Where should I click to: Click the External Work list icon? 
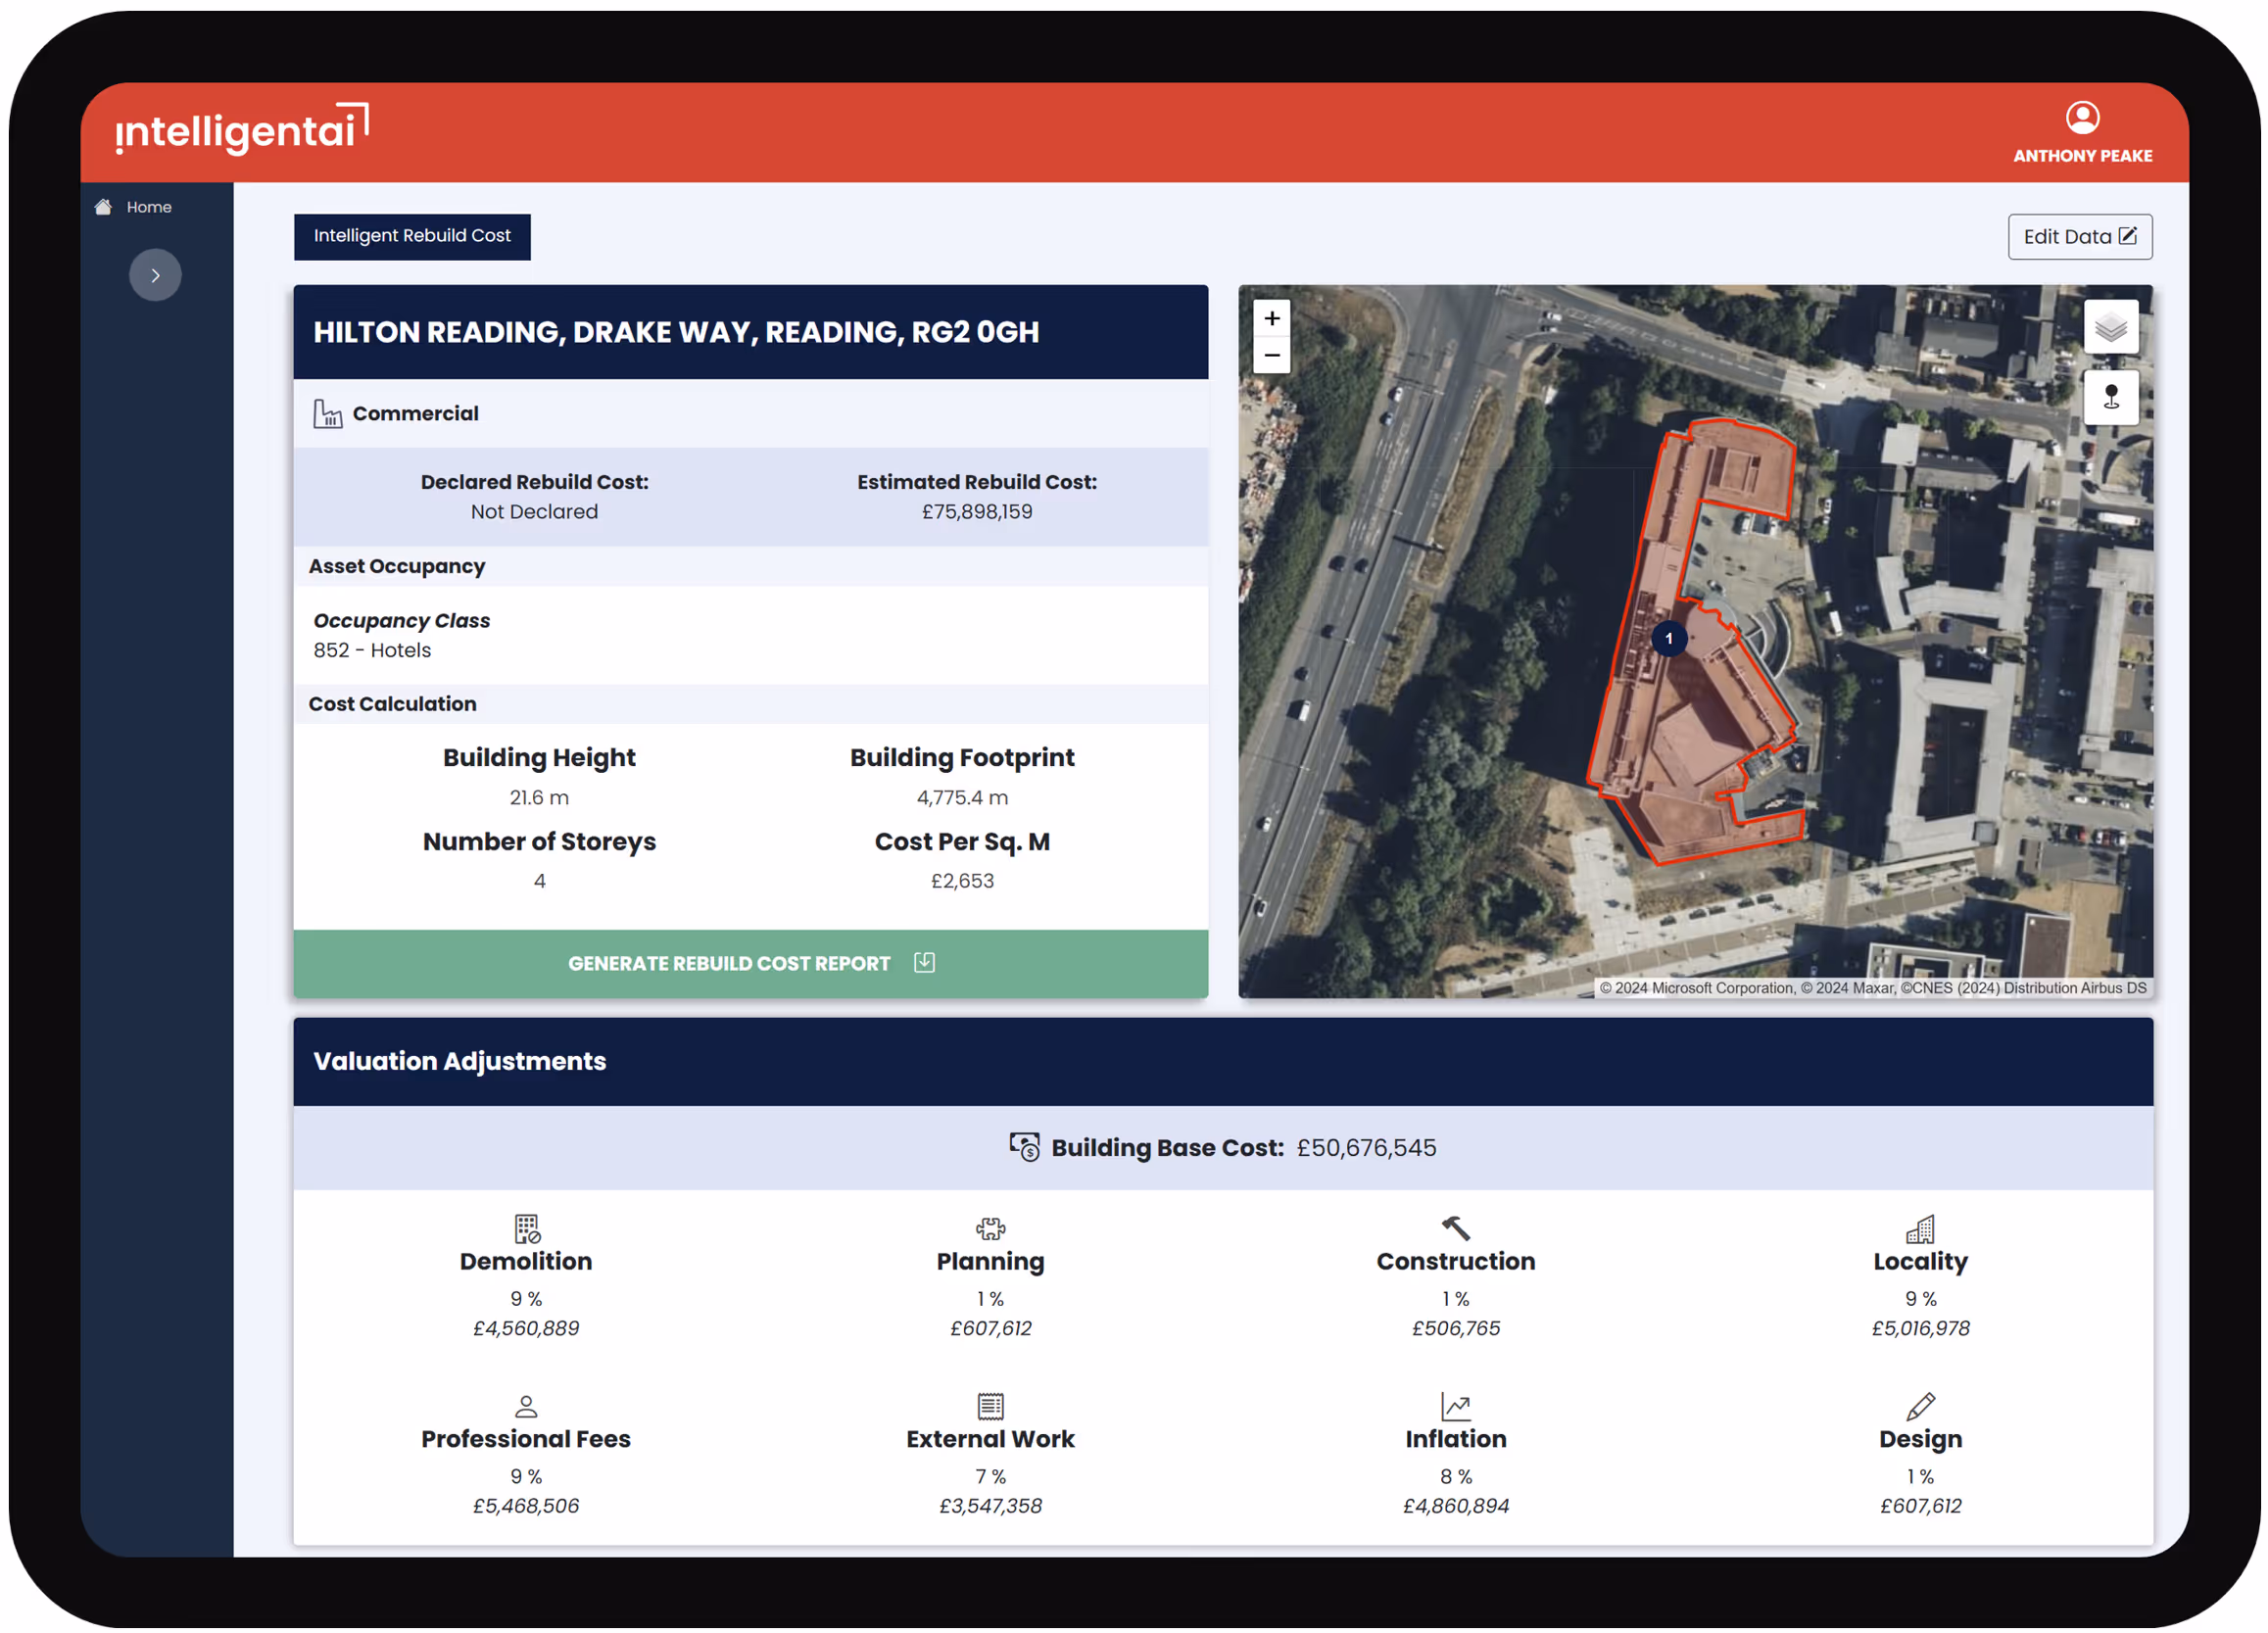pyautogui.click(x=990, y=1407)
